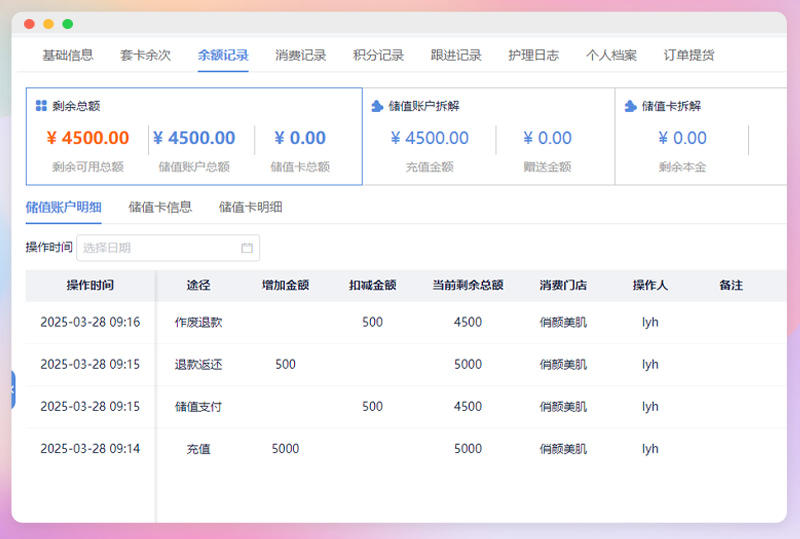Click the calendar icon in date picker
Image resolution: width=800 pixels, height=539 pixels.
[247, 248]
